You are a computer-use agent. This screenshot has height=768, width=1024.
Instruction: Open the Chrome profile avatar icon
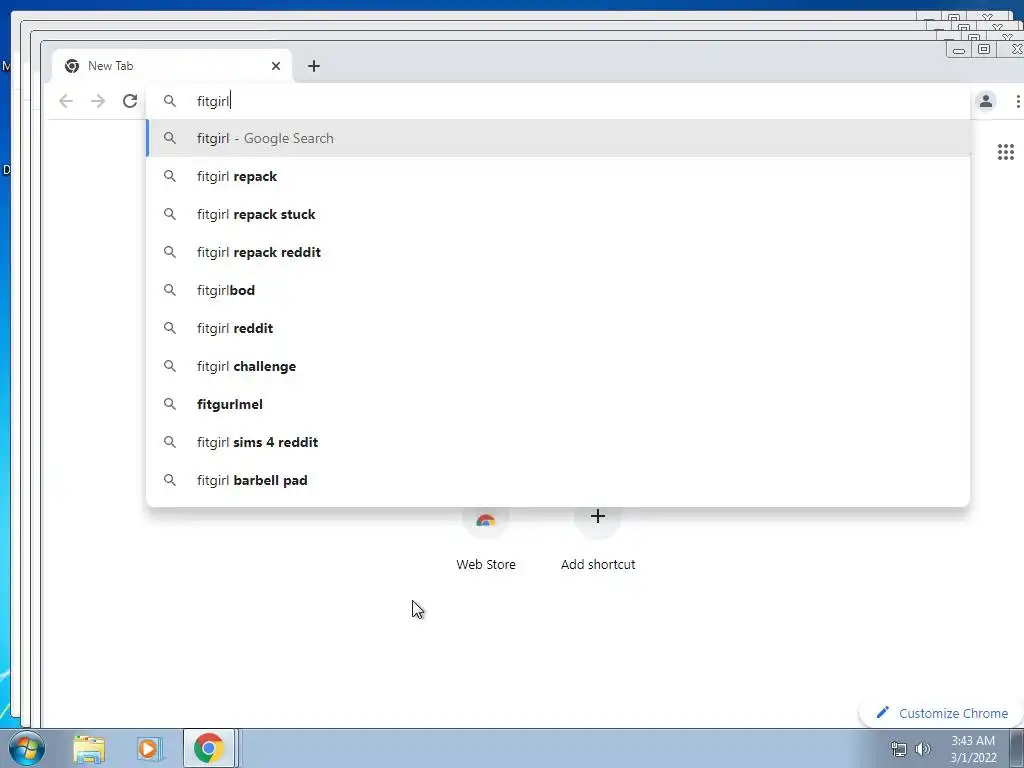click(x=985, y=101)
